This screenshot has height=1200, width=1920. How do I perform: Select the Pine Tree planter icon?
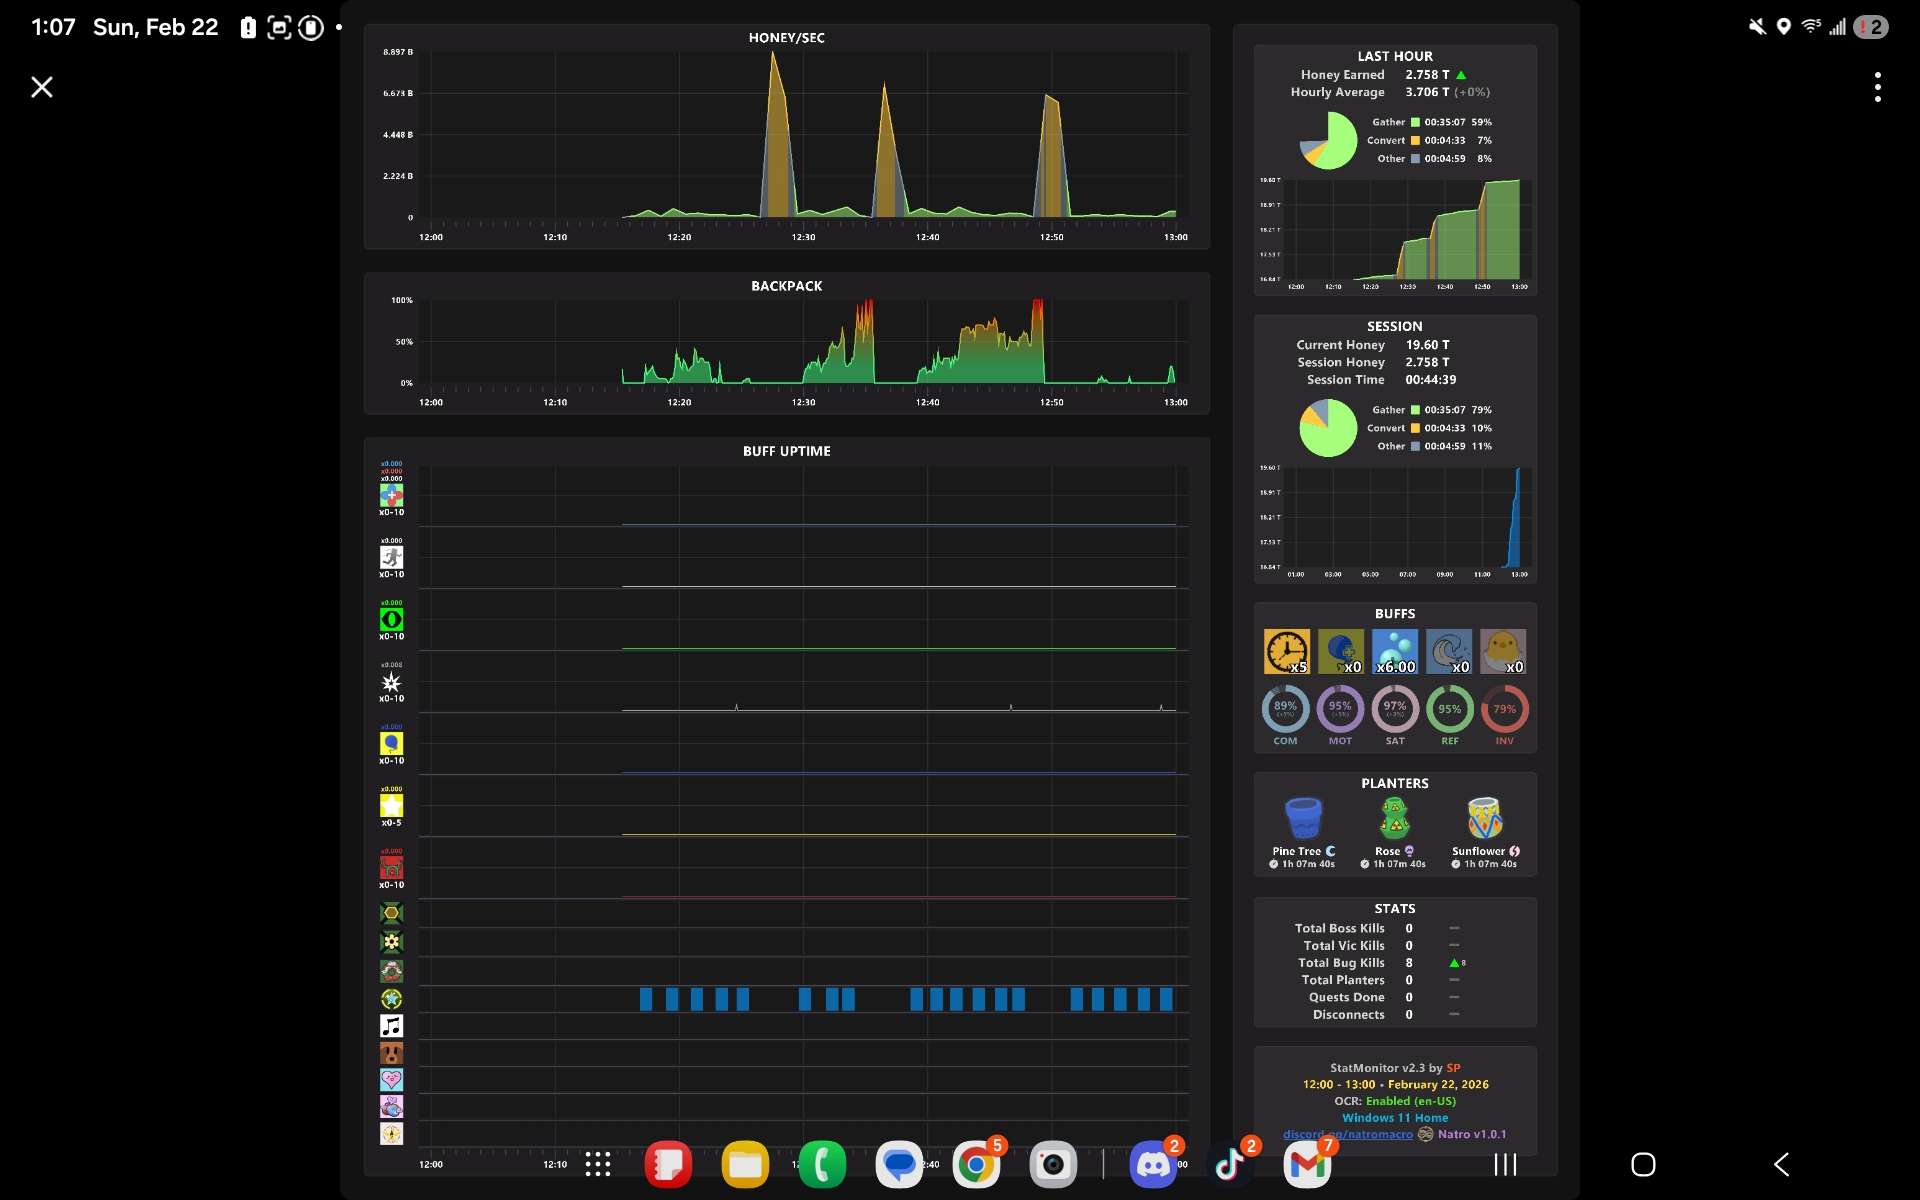(1302, 817)
